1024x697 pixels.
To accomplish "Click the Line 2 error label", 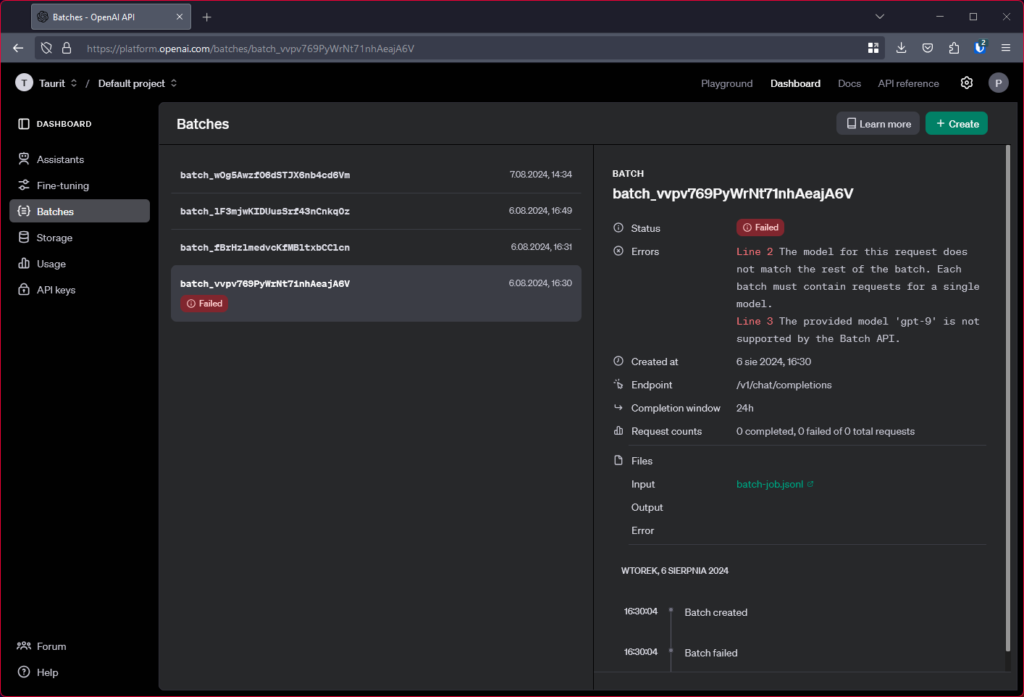I will click(754, 251).
